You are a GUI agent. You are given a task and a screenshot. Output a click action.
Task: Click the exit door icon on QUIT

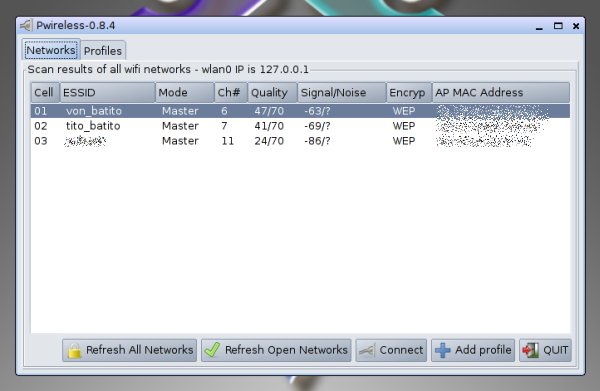pos(531,350)
